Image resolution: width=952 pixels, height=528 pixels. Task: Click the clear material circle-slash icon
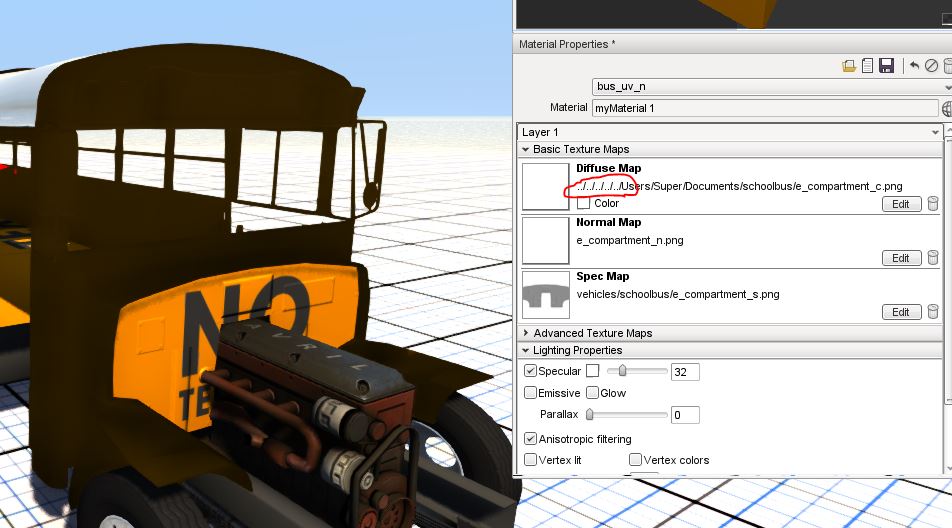pyautogui.click(x=931, y=66)
